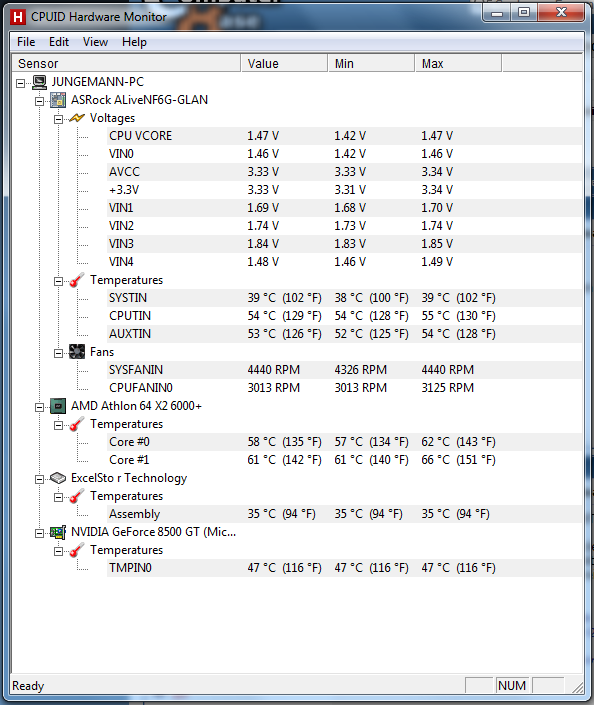
Task: Click the NUM indicator in status bar
Action: (512, 686)
